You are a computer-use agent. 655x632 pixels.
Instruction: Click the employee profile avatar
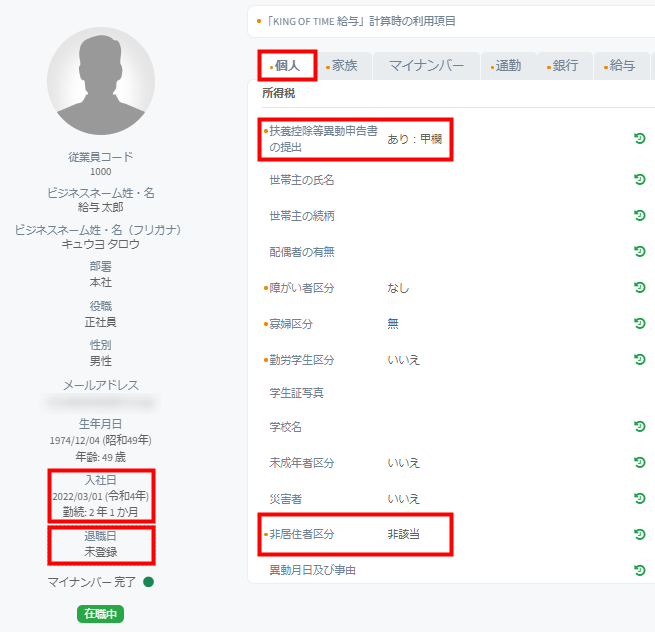point(101,81)
